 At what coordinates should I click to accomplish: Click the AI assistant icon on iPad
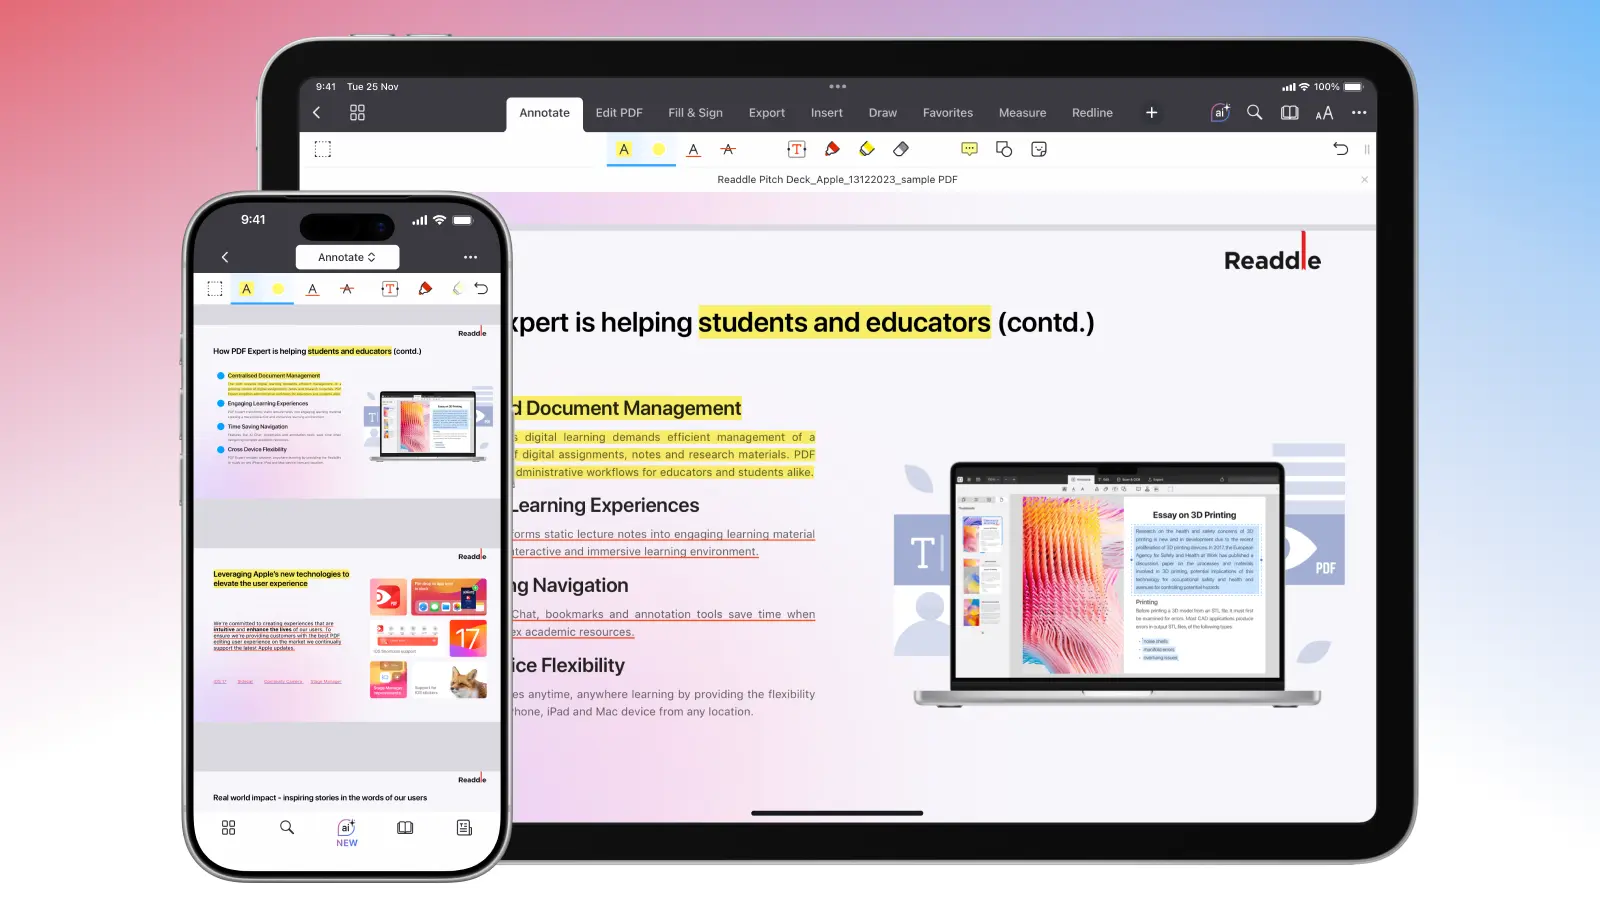pyautogui.click(x=1220, y=113)
